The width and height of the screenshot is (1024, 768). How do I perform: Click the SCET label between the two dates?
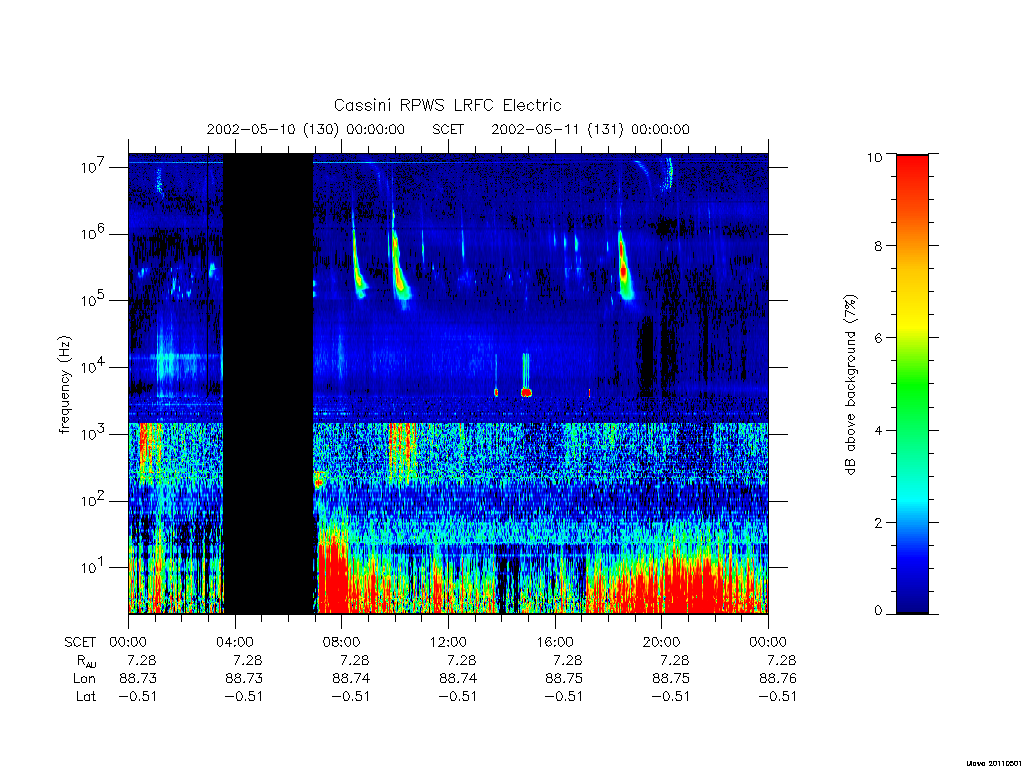point(448,129)
